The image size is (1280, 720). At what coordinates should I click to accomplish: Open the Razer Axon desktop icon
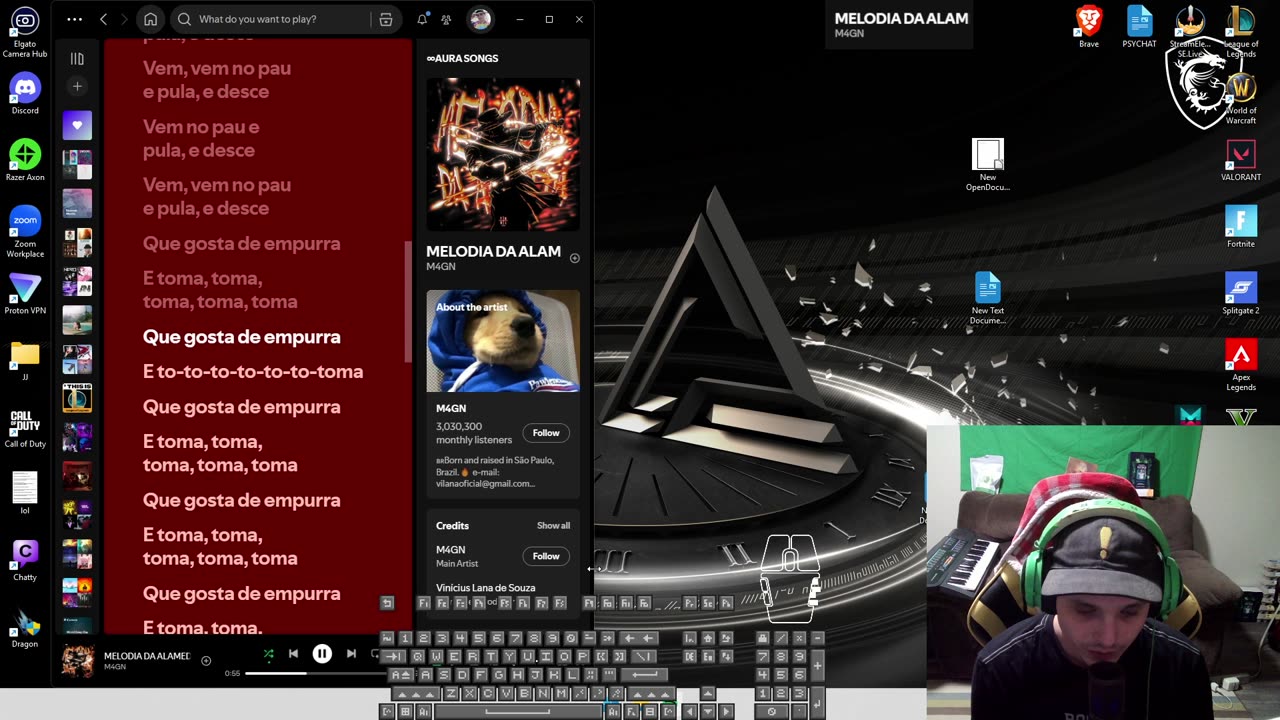[25, 160]
